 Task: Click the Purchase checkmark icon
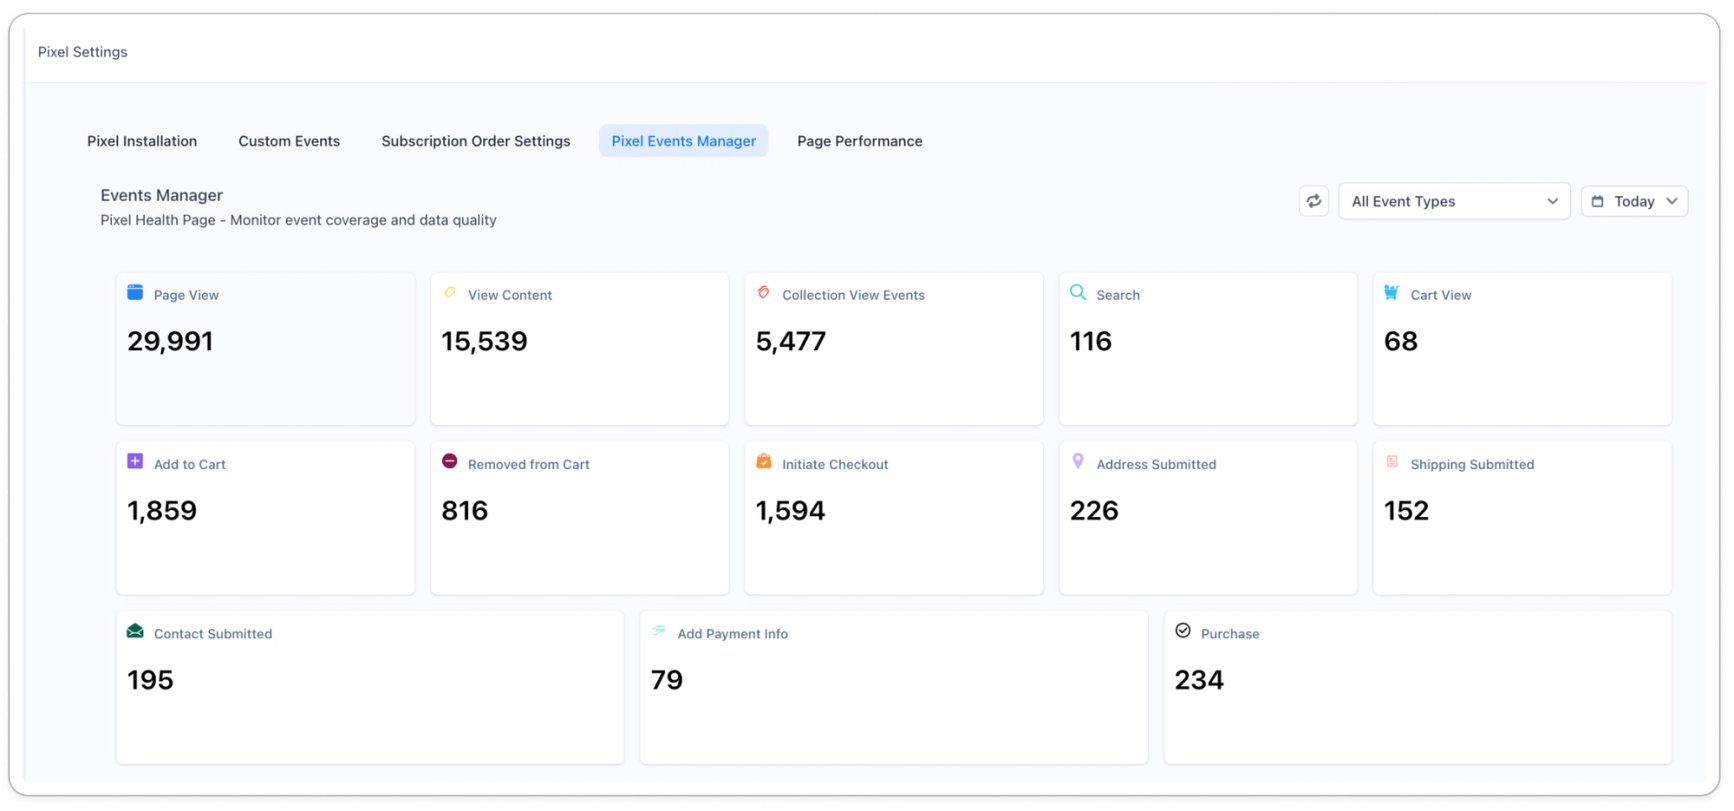click(1182, 630)
